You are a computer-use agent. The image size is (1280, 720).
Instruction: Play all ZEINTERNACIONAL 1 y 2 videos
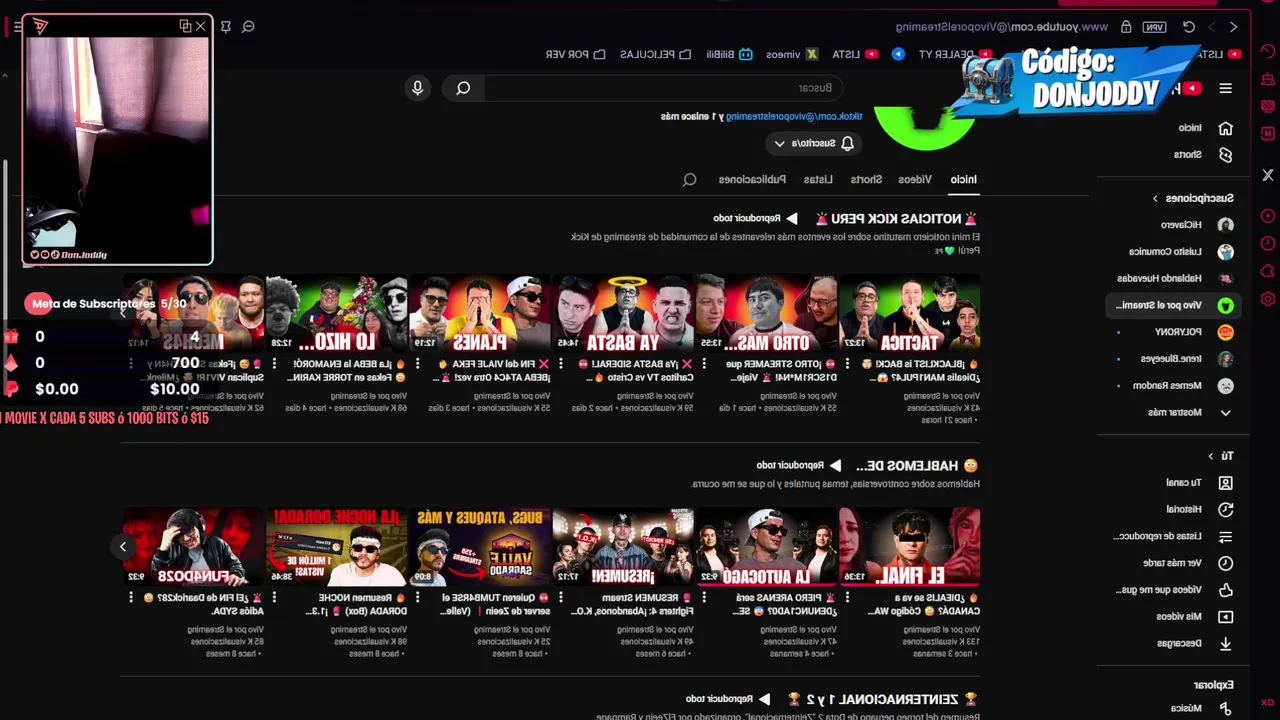(x=727, y=699)
